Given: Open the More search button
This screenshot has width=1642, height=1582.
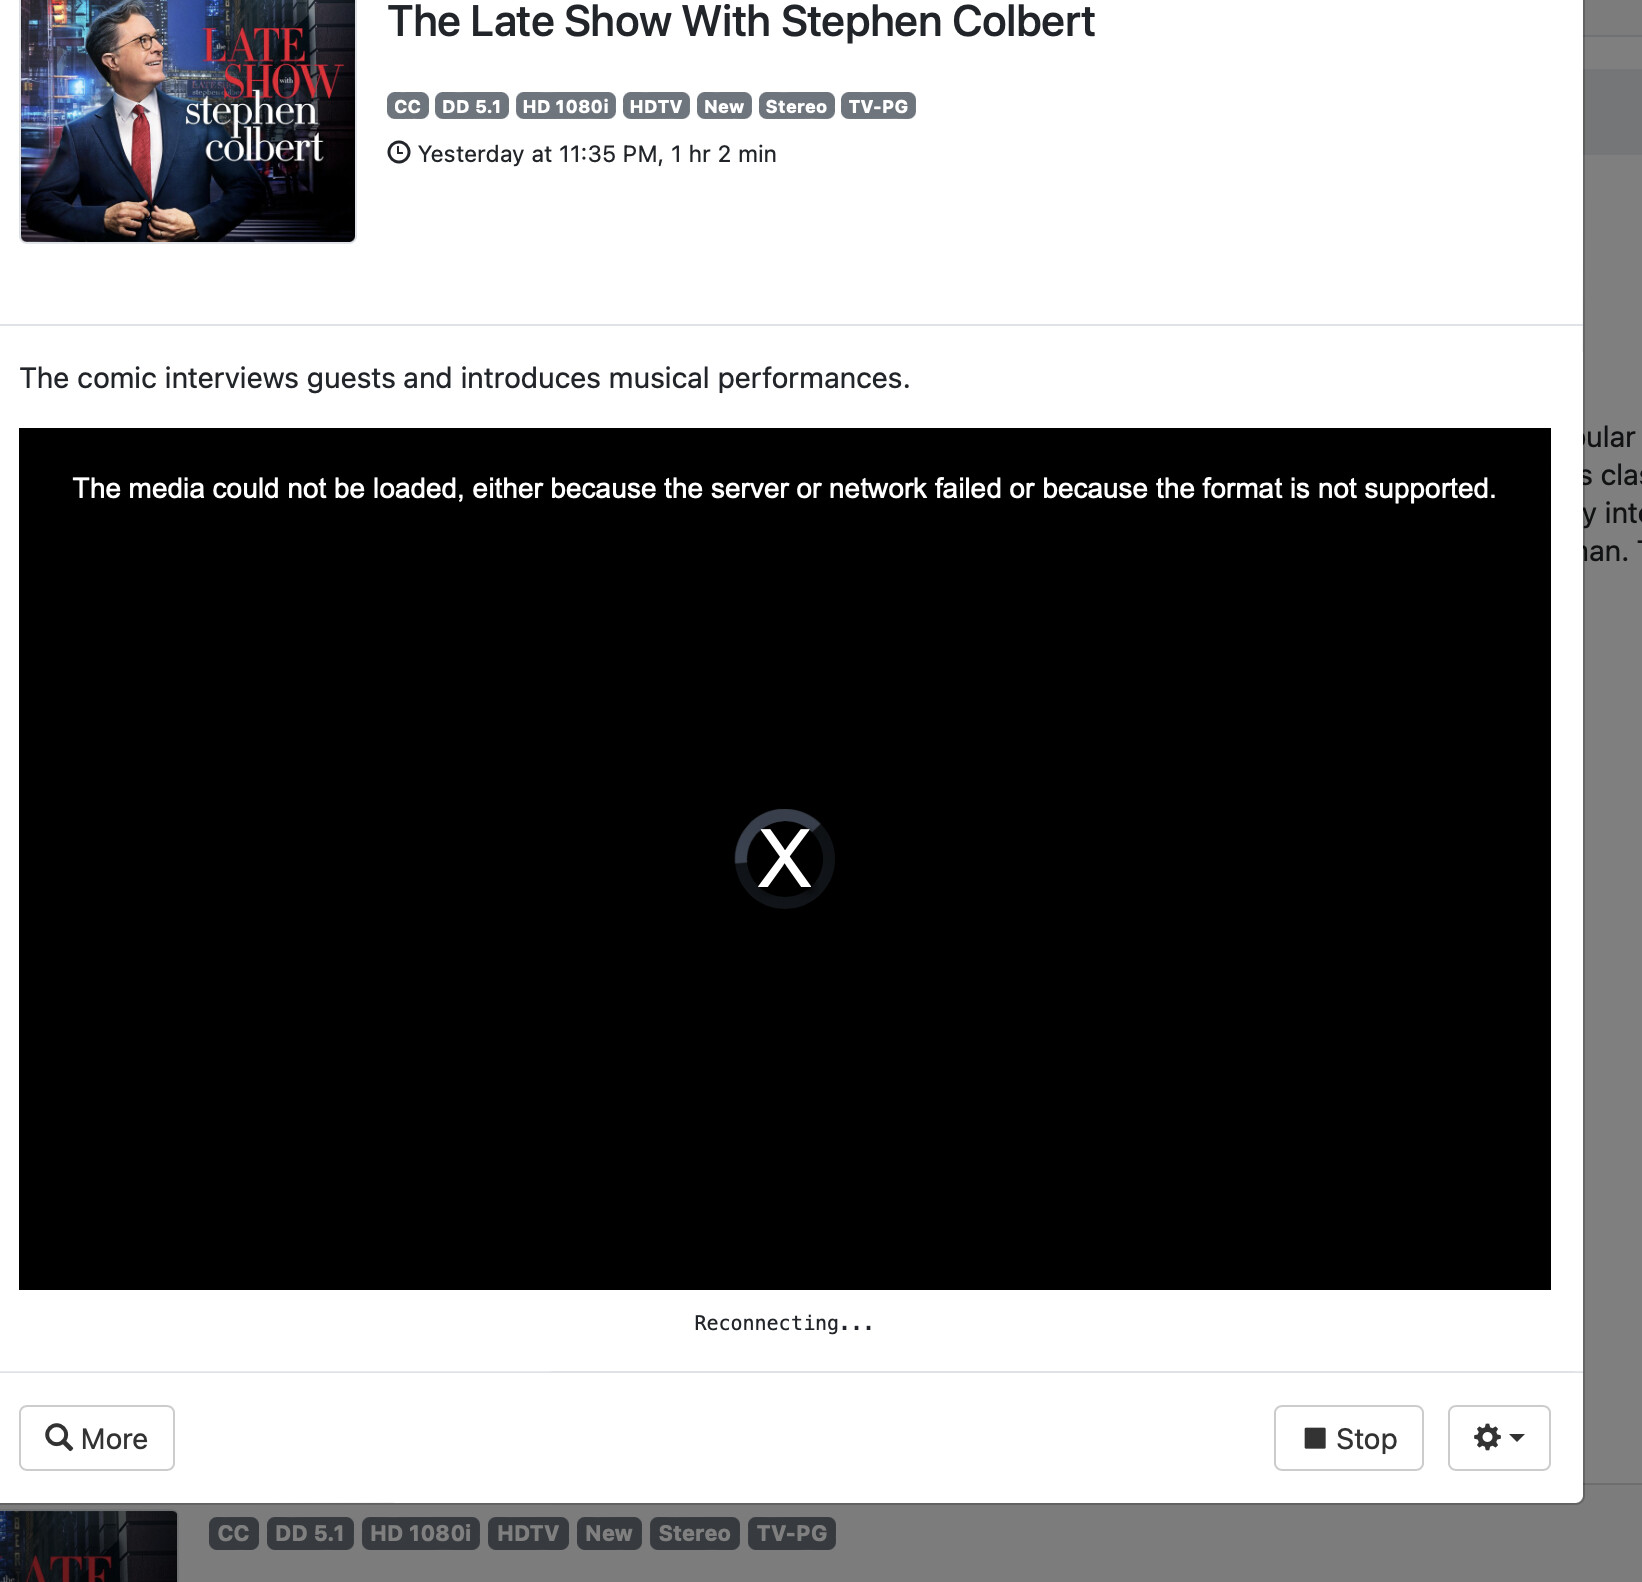Looking at the screenshot, I should click(x=97, y=1438).
